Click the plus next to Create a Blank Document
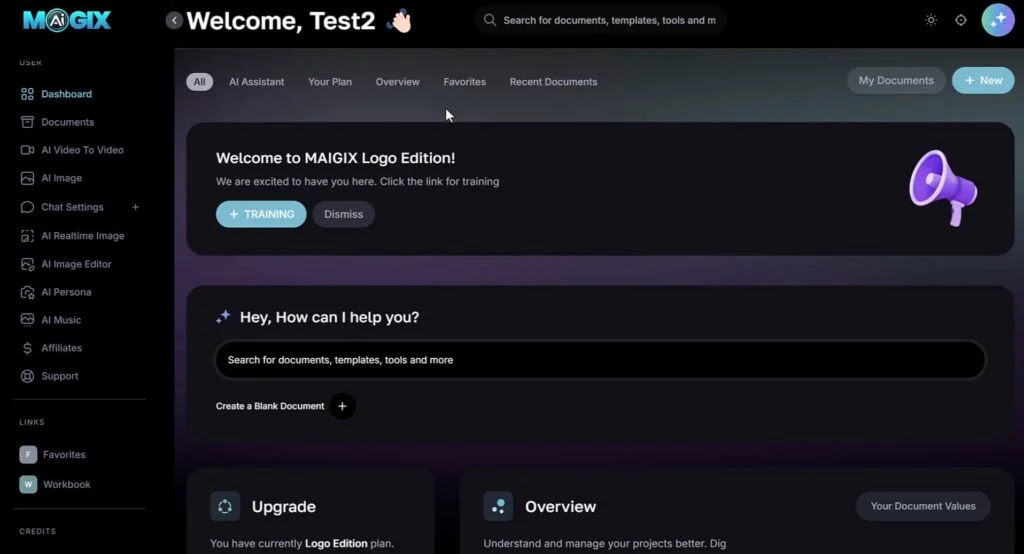Image resolution: width=1024 pixels, height=554 pixels. coord(342,406)
